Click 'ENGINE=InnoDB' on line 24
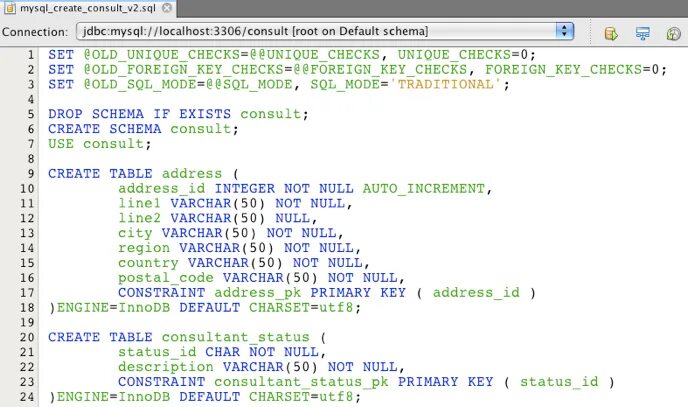Screen dimensions: 688x407 click(114, 397)
